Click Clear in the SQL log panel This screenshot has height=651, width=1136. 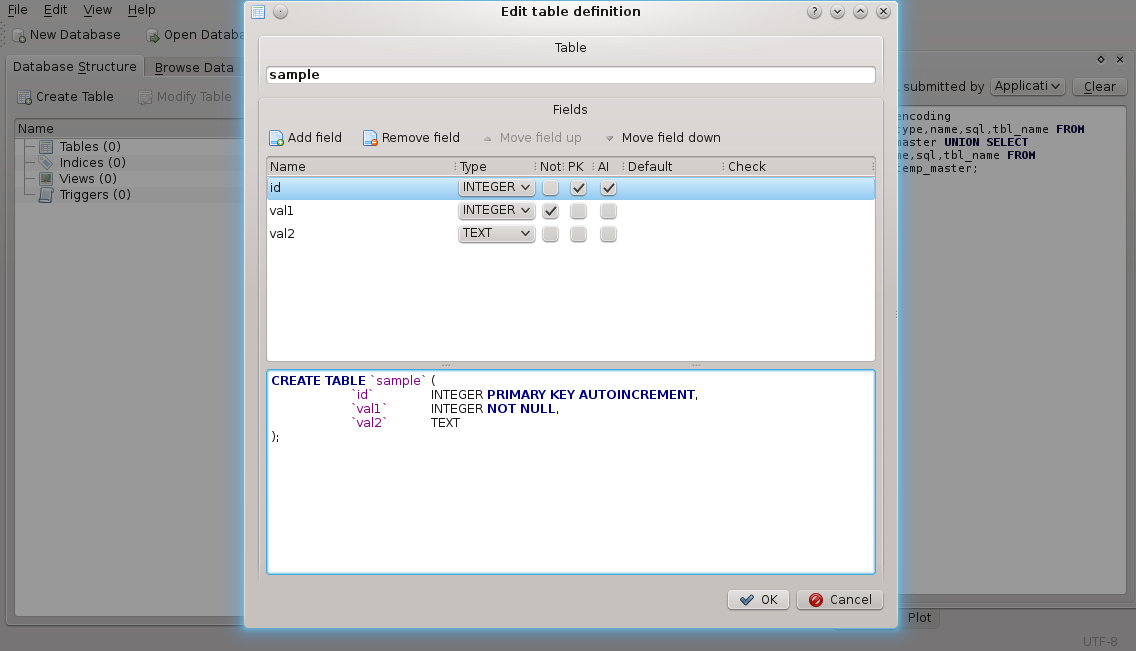click(1099, 86)
